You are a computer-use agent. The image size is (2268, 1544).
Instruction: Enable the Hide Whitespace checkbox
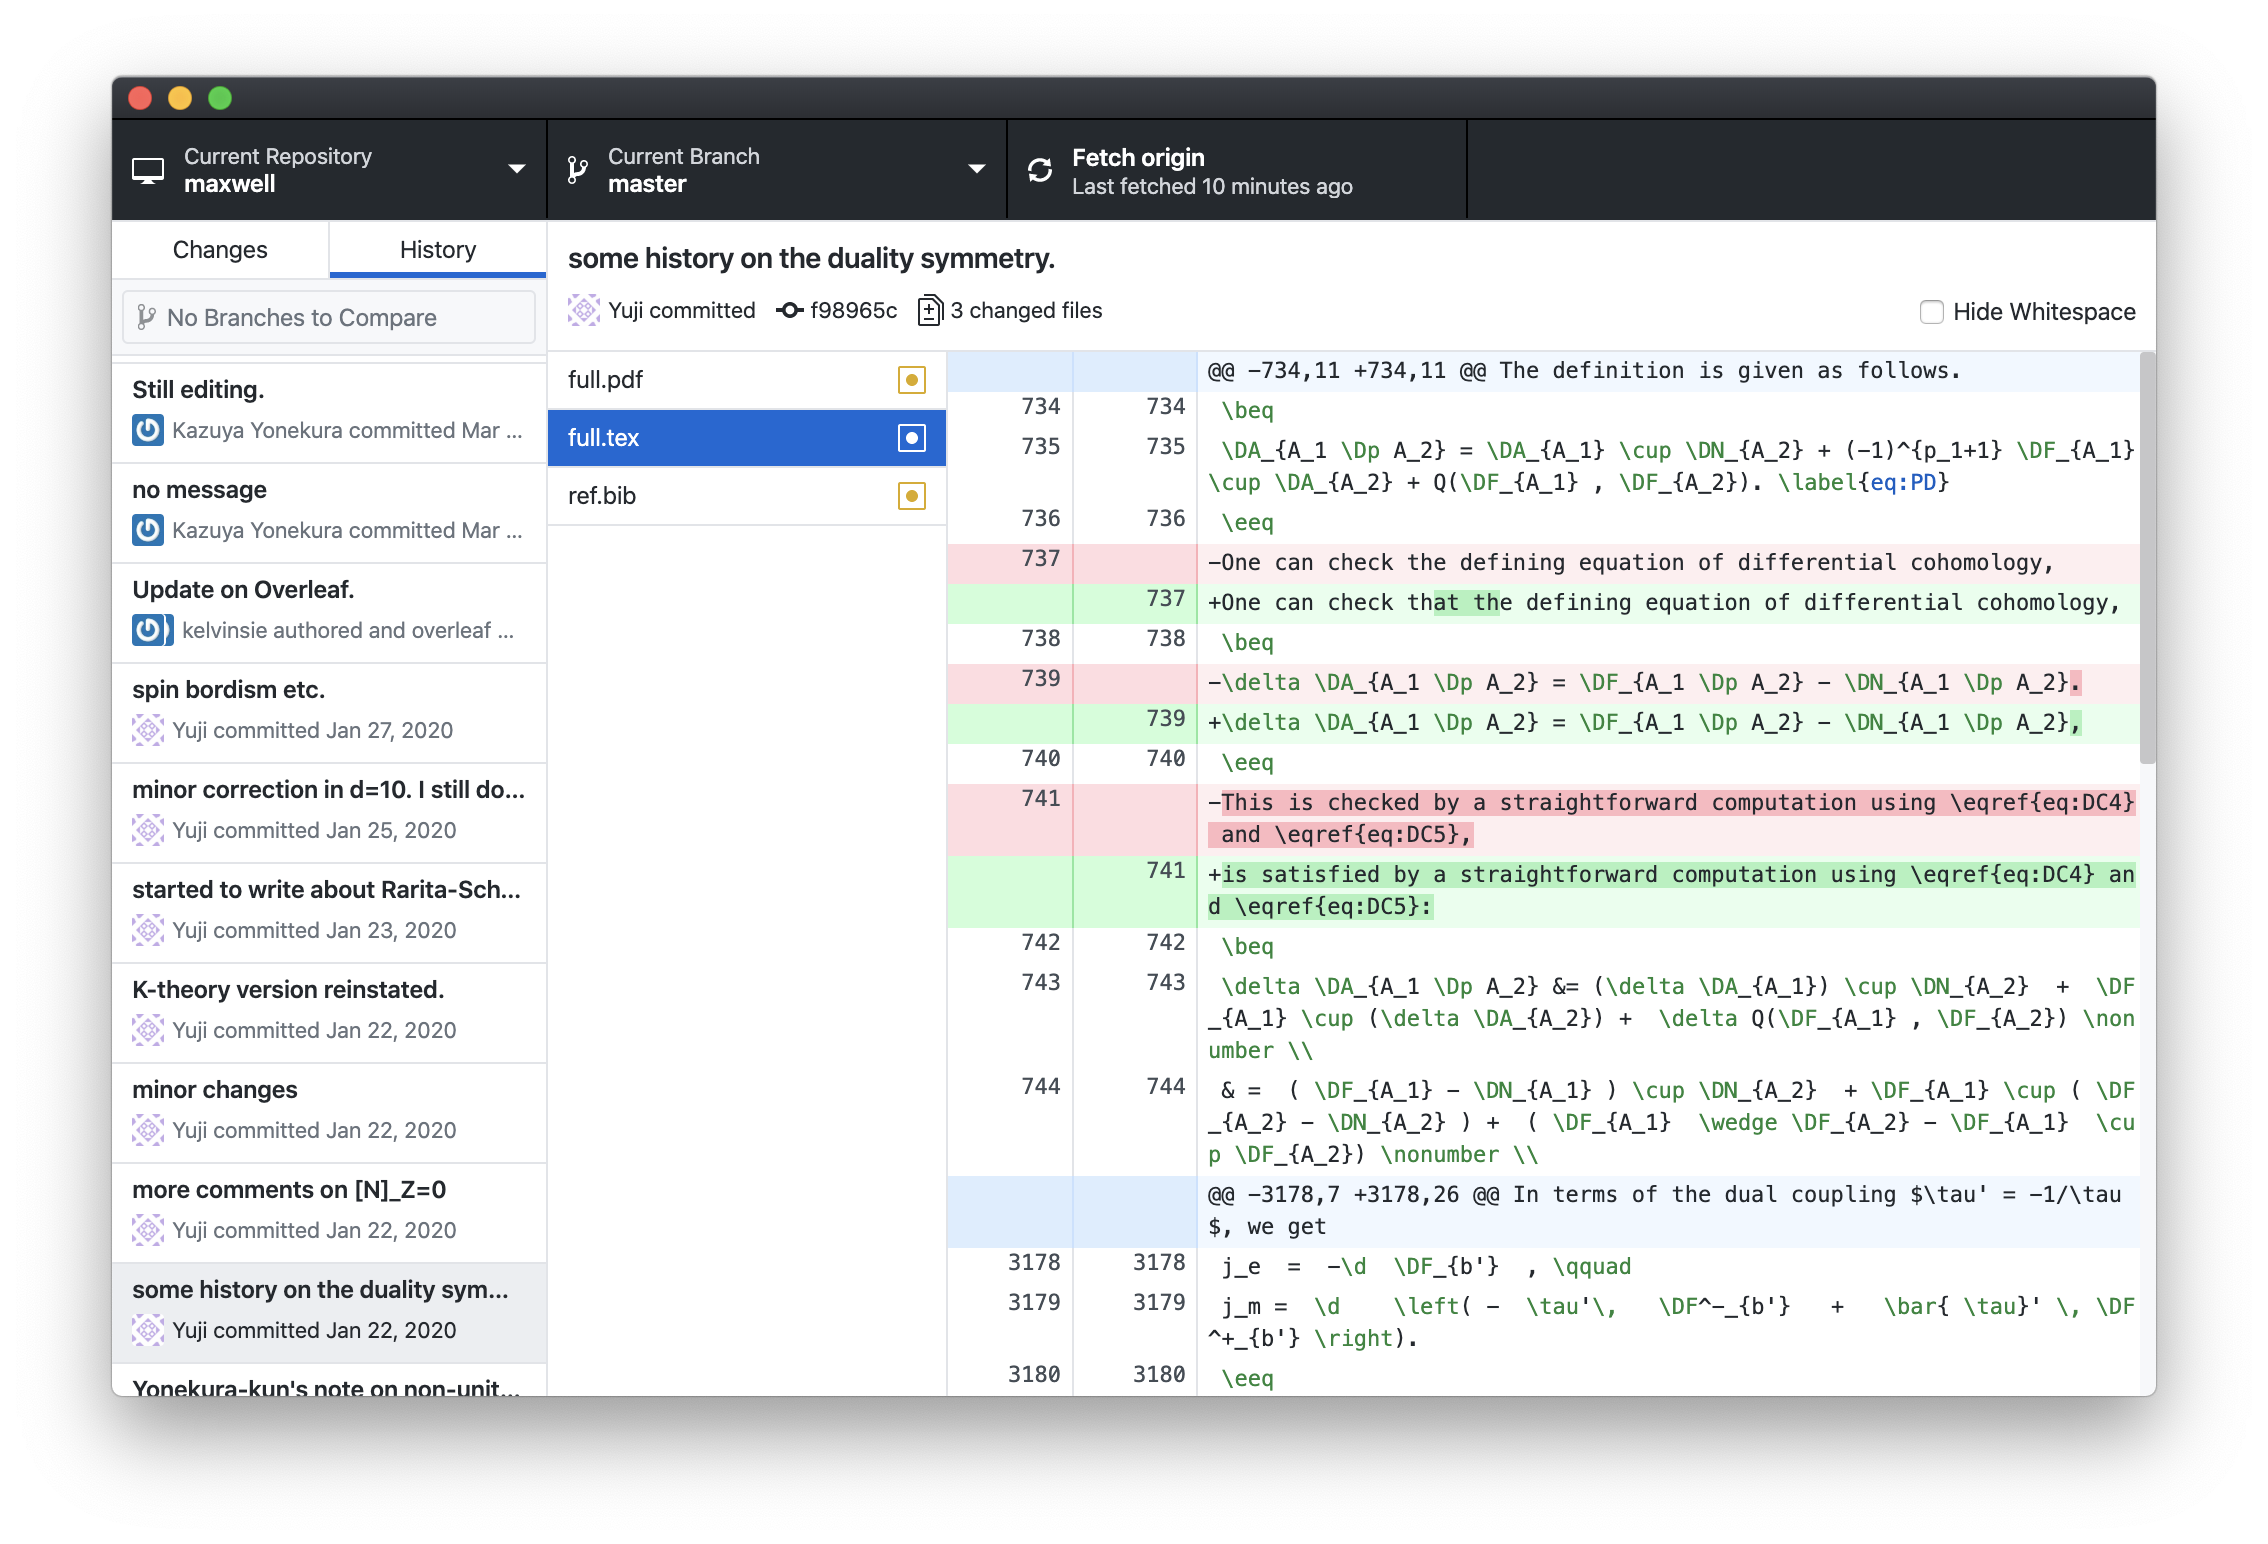click(1931, 312)
